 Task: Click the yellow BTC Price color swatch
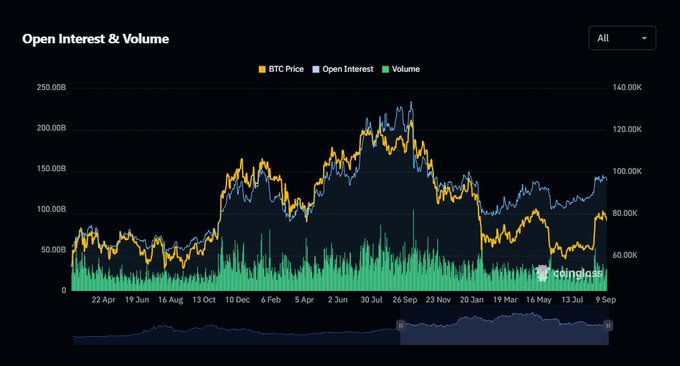click(262, 69)
